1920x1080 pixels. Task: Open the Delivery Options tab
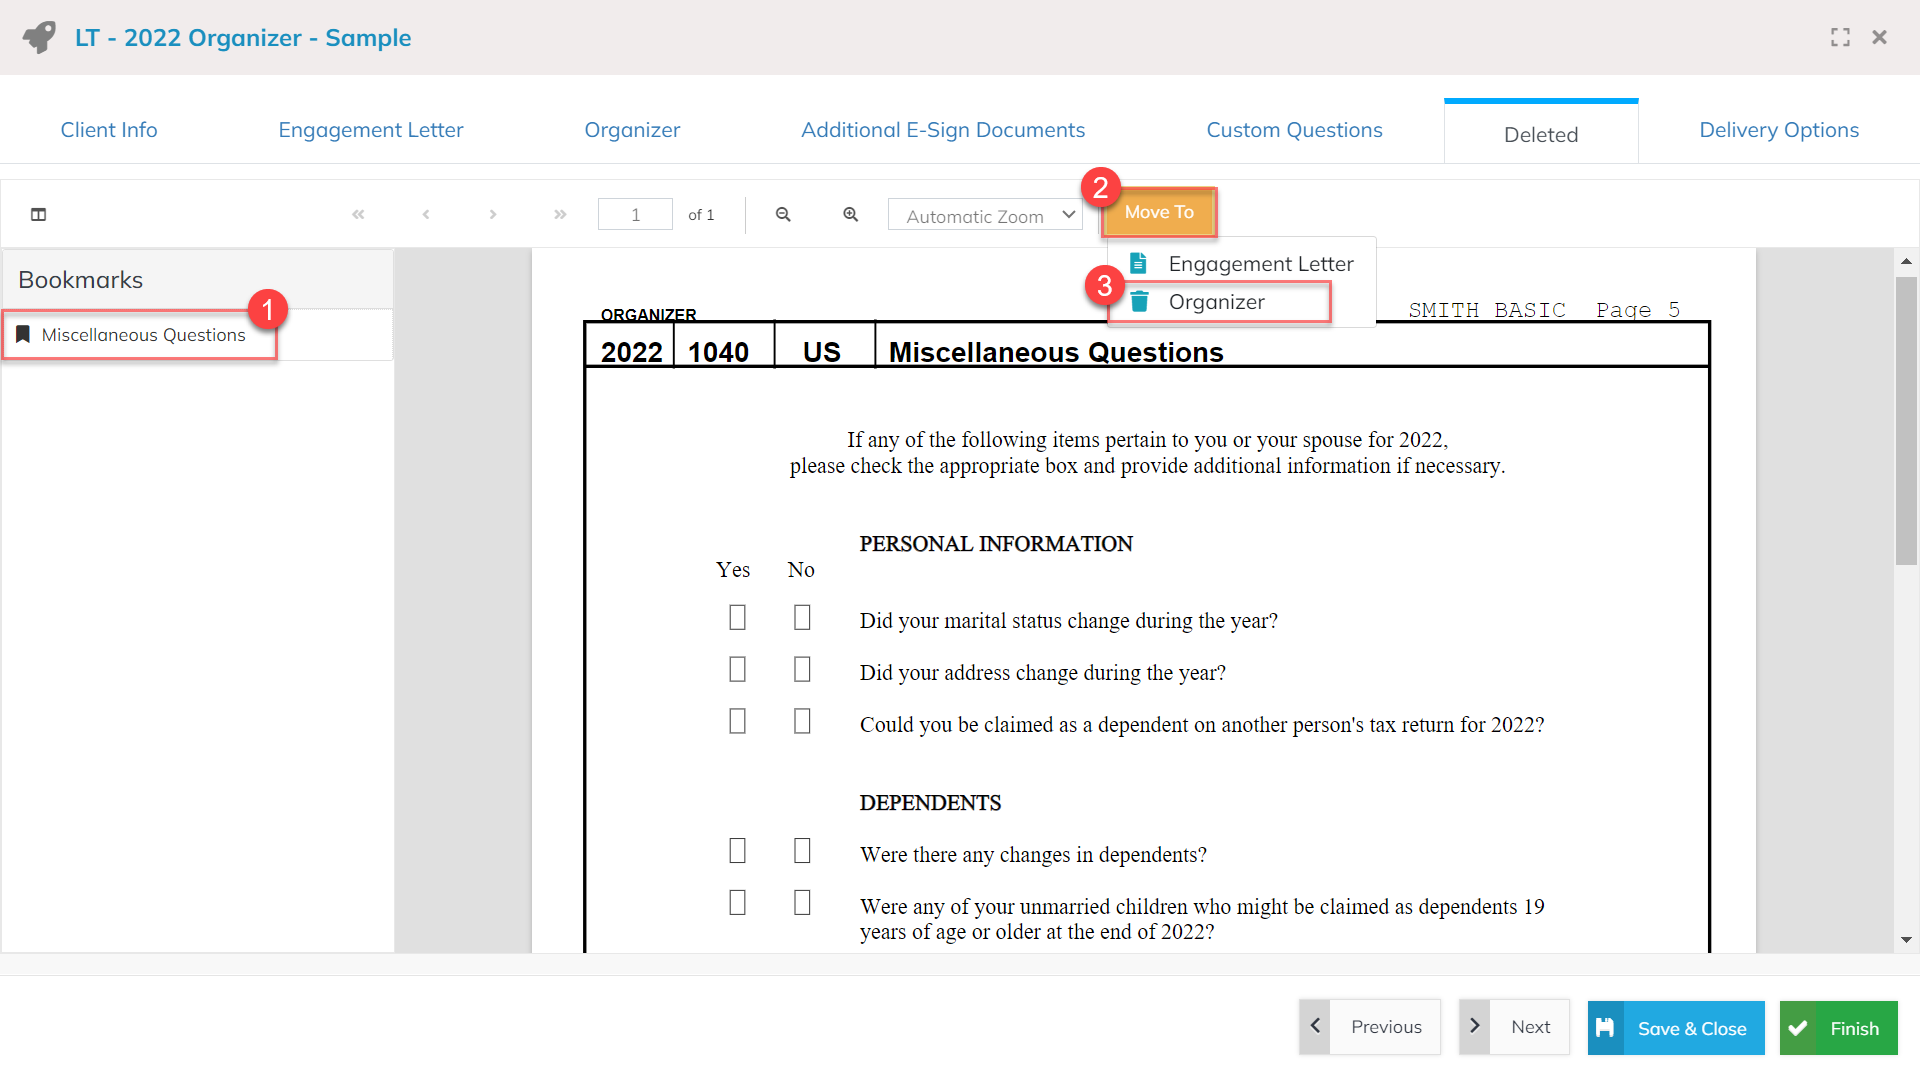(1778, 130)
